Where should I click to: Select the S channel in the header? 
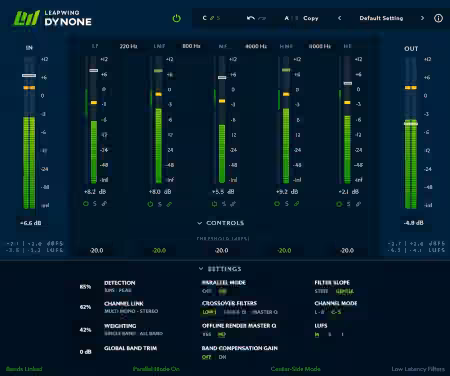[218, 18]
